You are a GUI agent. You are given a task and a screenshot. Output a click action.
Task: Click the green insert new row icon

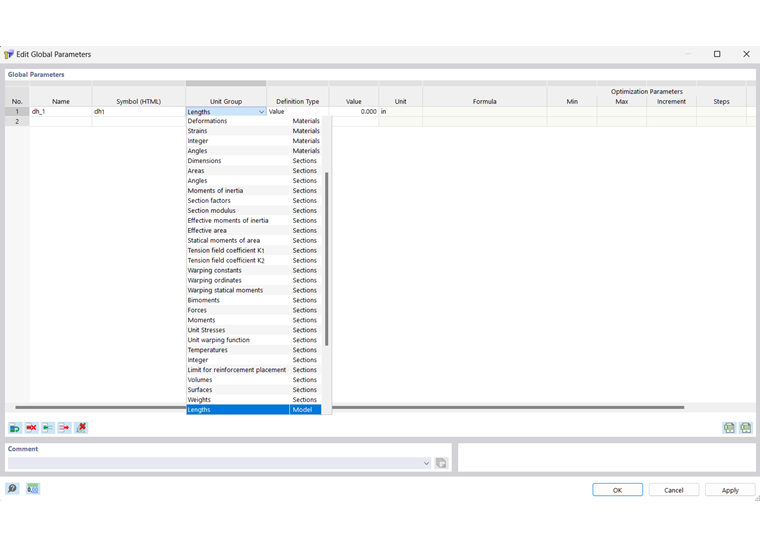click(x=15, y=428)
